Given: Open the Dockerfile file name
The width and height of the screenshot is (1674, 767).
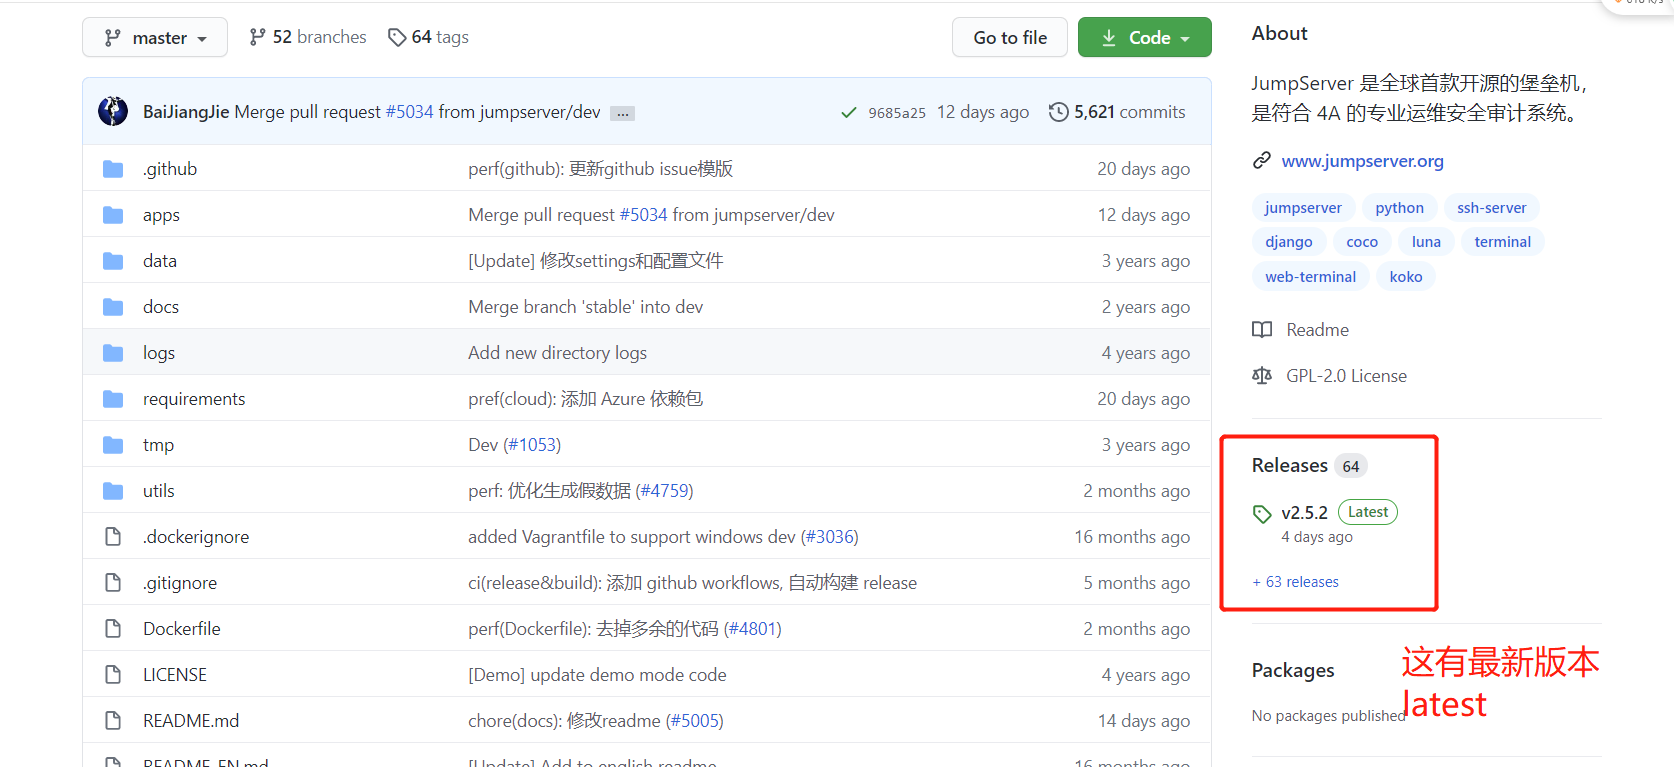Looking at the screenshot, I should pyautogui.click(x=181, y=629).
